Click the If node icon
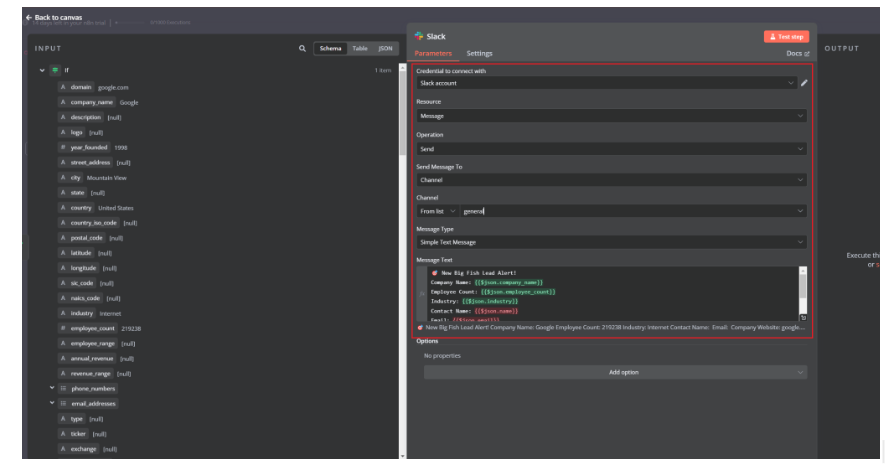This screenshot has height=466, width=890. [55, 70]
